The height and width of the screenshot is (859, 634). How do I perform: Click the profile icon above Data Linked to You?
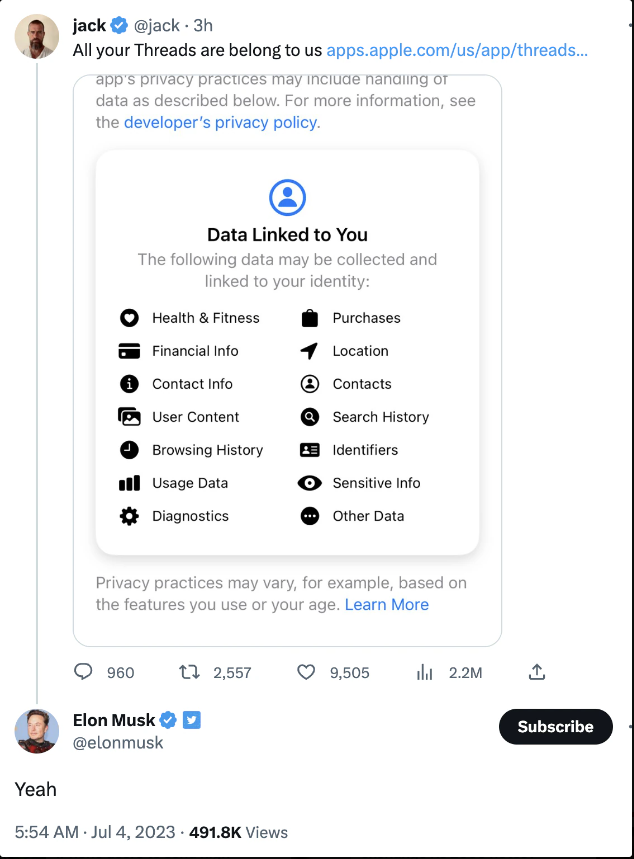tap(287, 196)
